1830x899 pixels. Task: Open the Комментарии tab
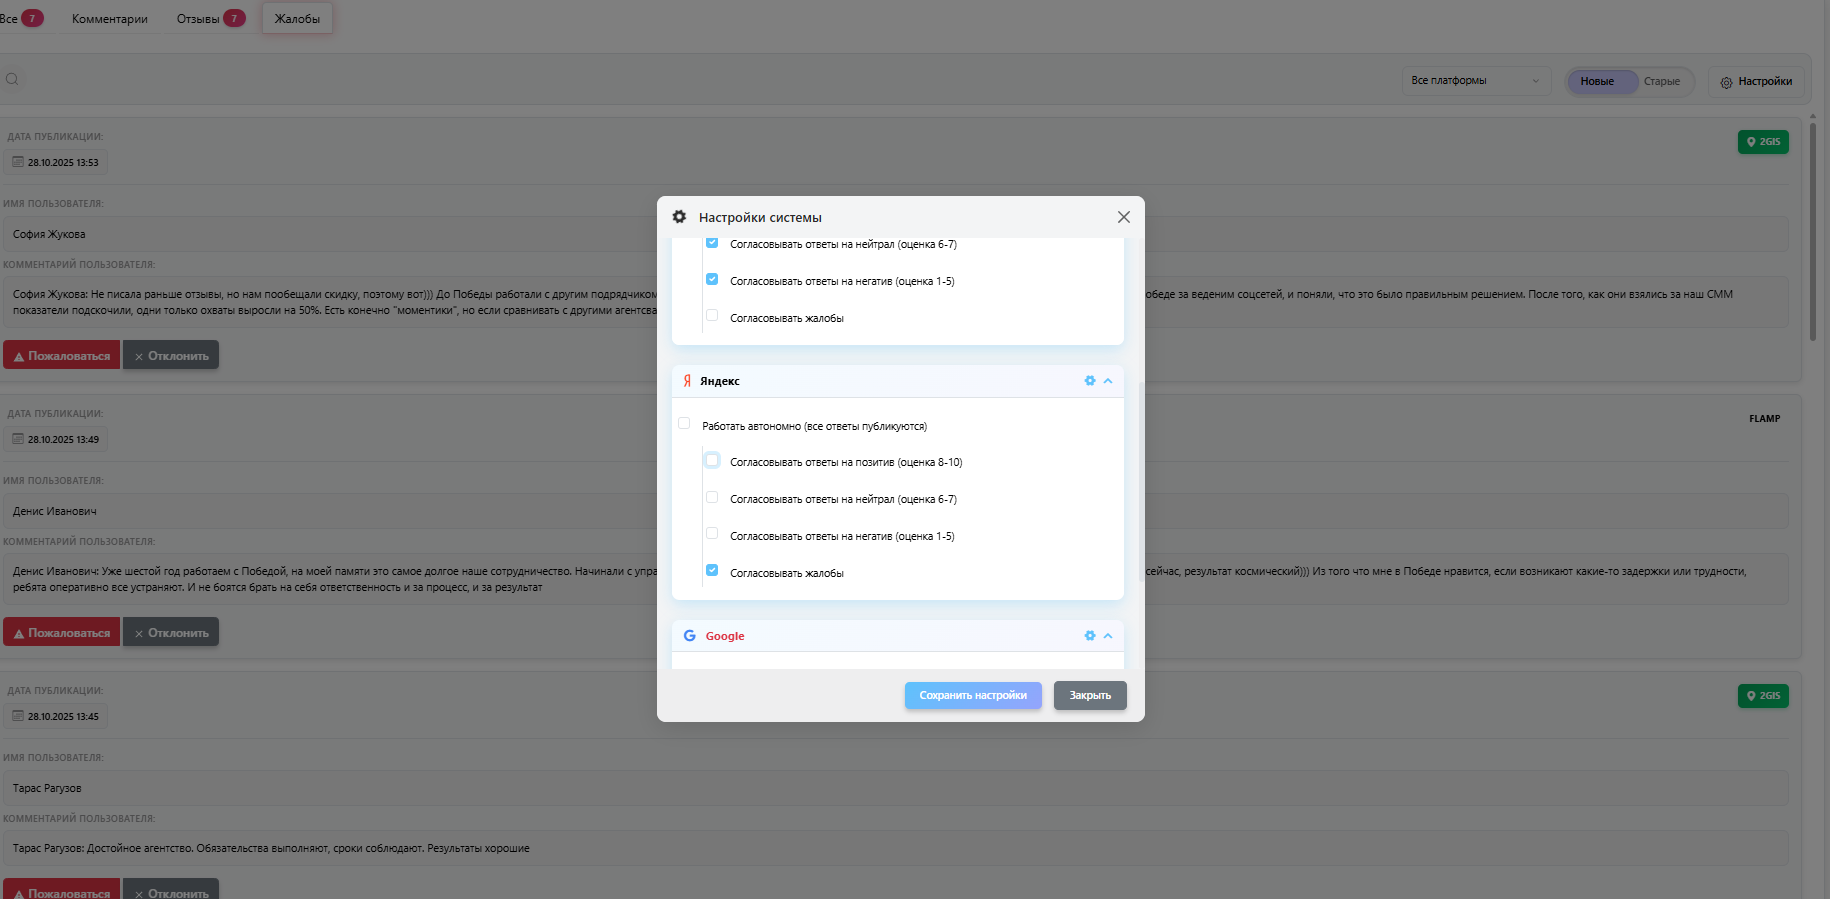click(x=110, y=19)
